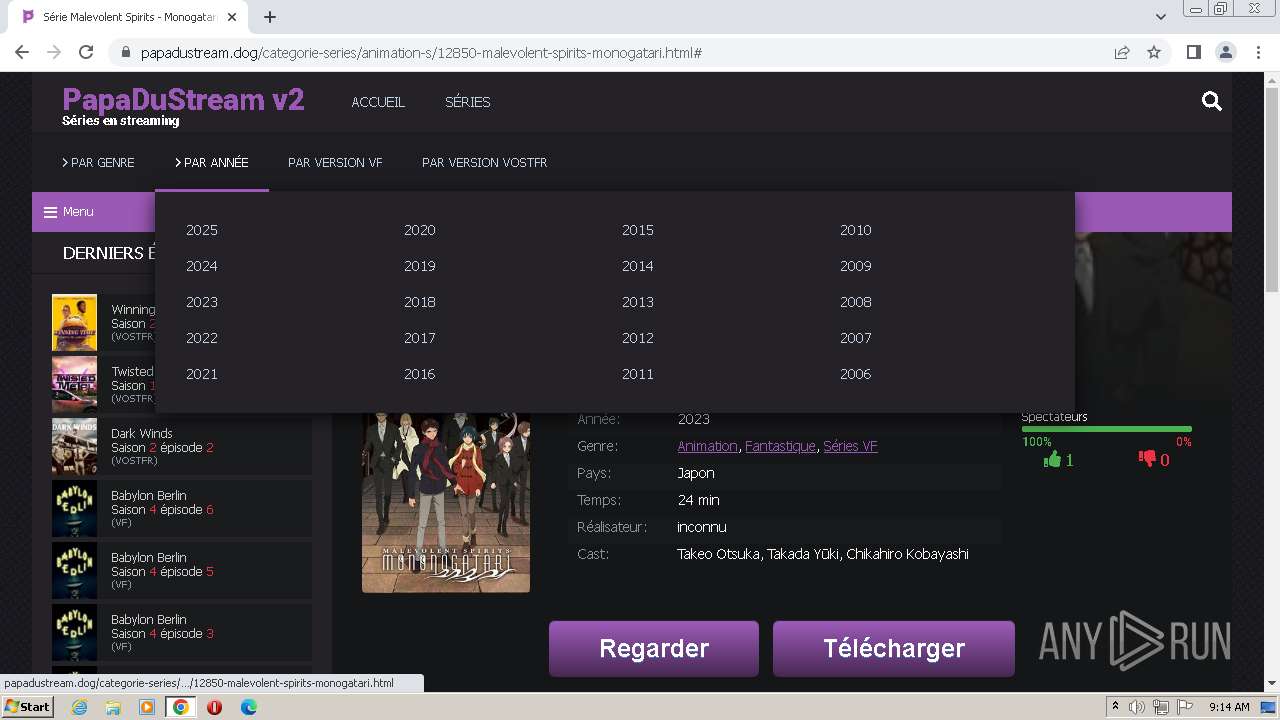The width and height of the screenshot is (1280, 720).
Task: View site information via the lock icon
Action: point(125,52)
